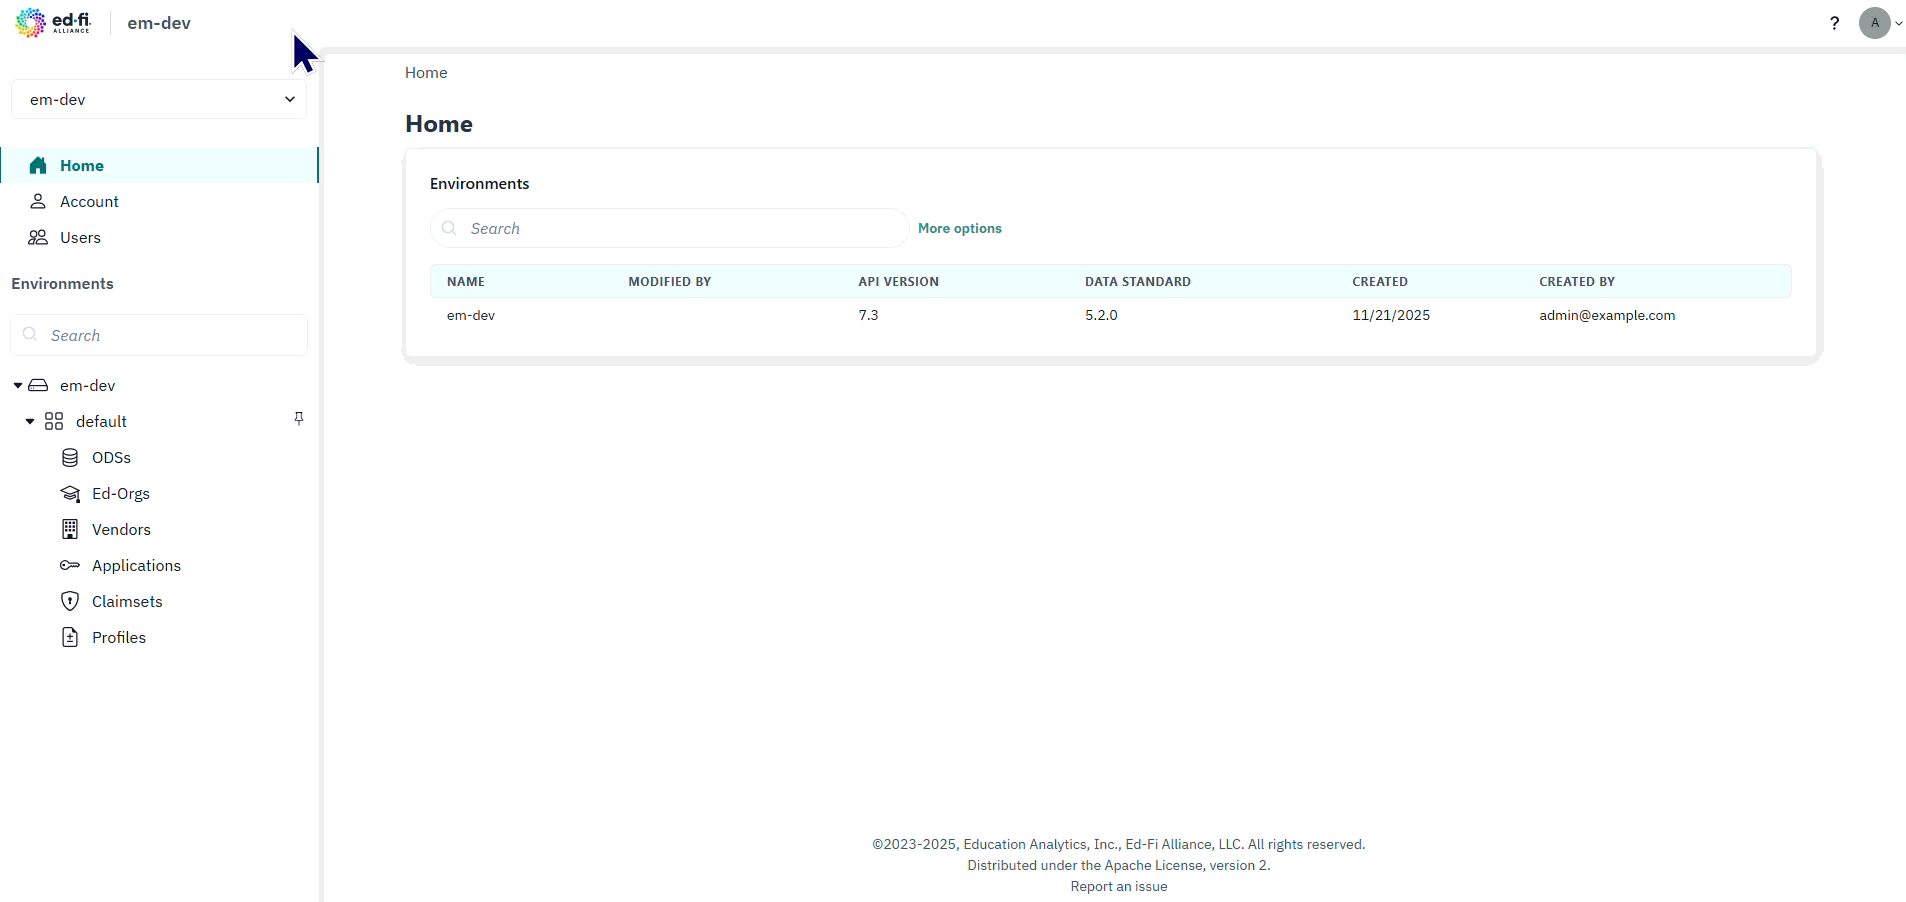Click the Claimsets shield icon
The width and height of the screenshot is (1906, 902).
coord(69,601)
